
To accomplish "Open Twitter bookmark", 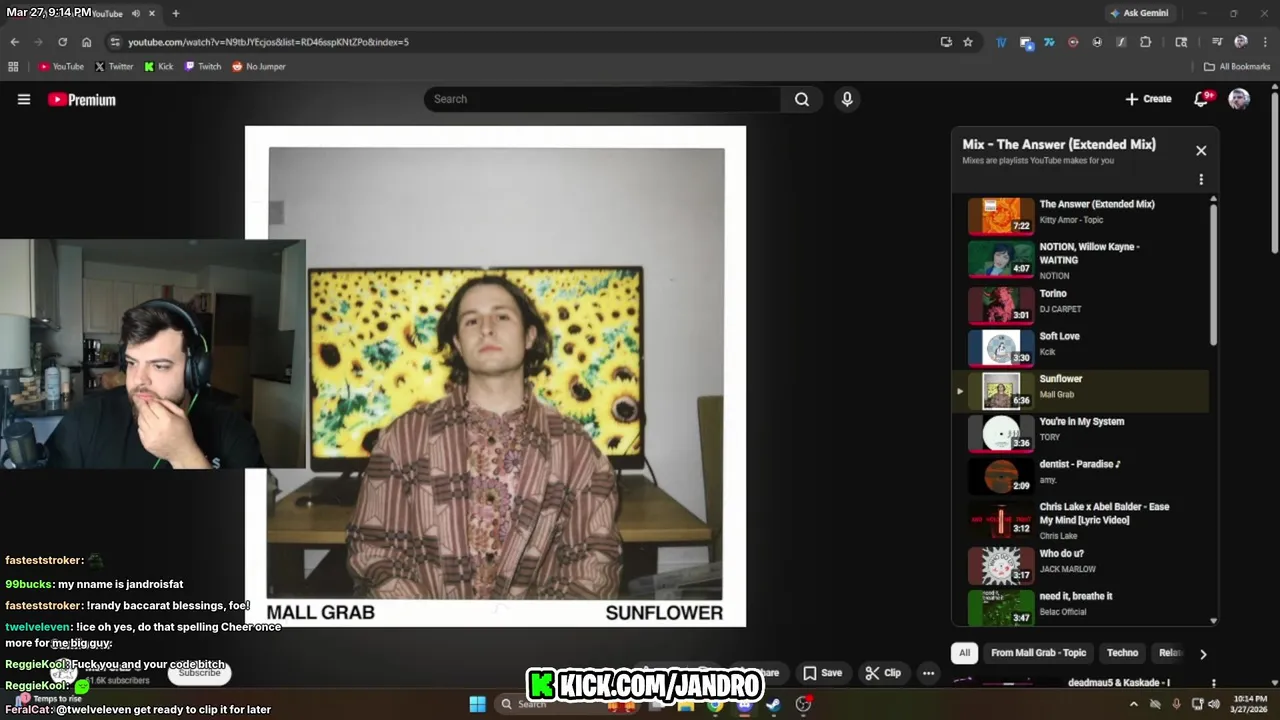I will click(x=114, y=67).
